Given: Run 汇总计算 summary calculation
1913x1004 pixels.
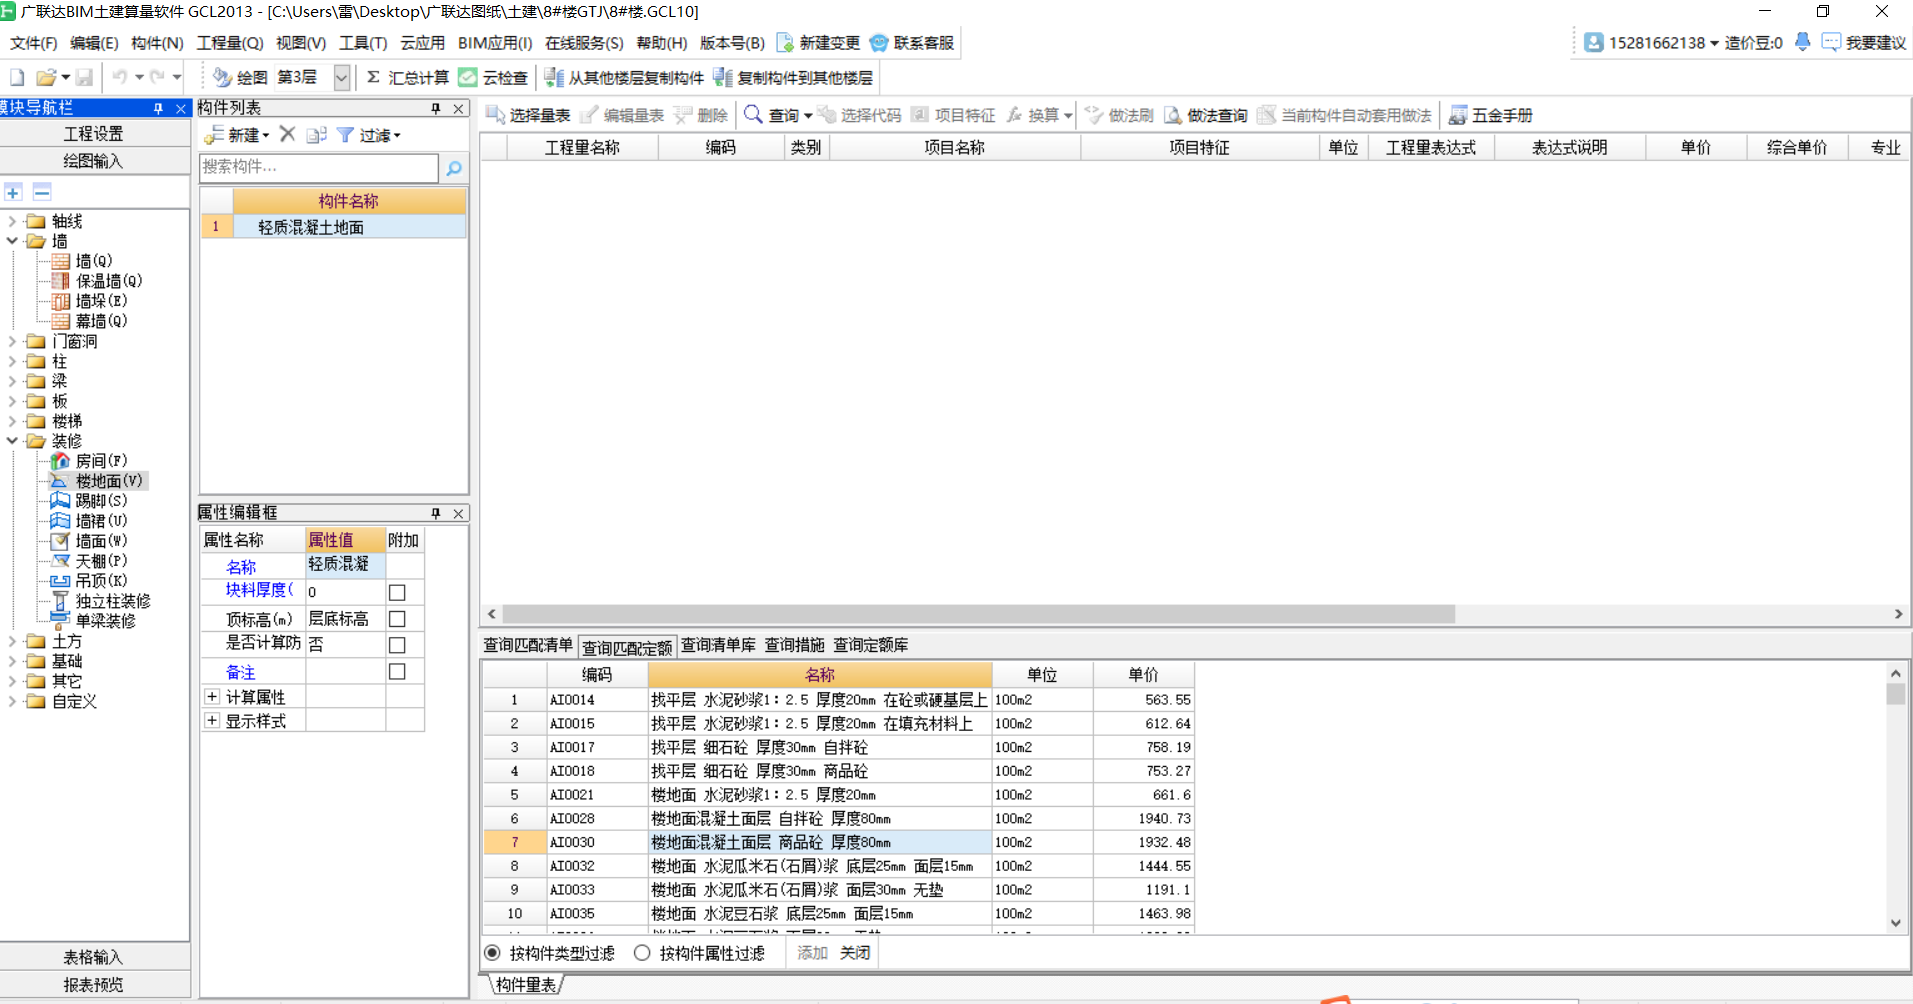Looking at the screenshot, I should (407, 77).
